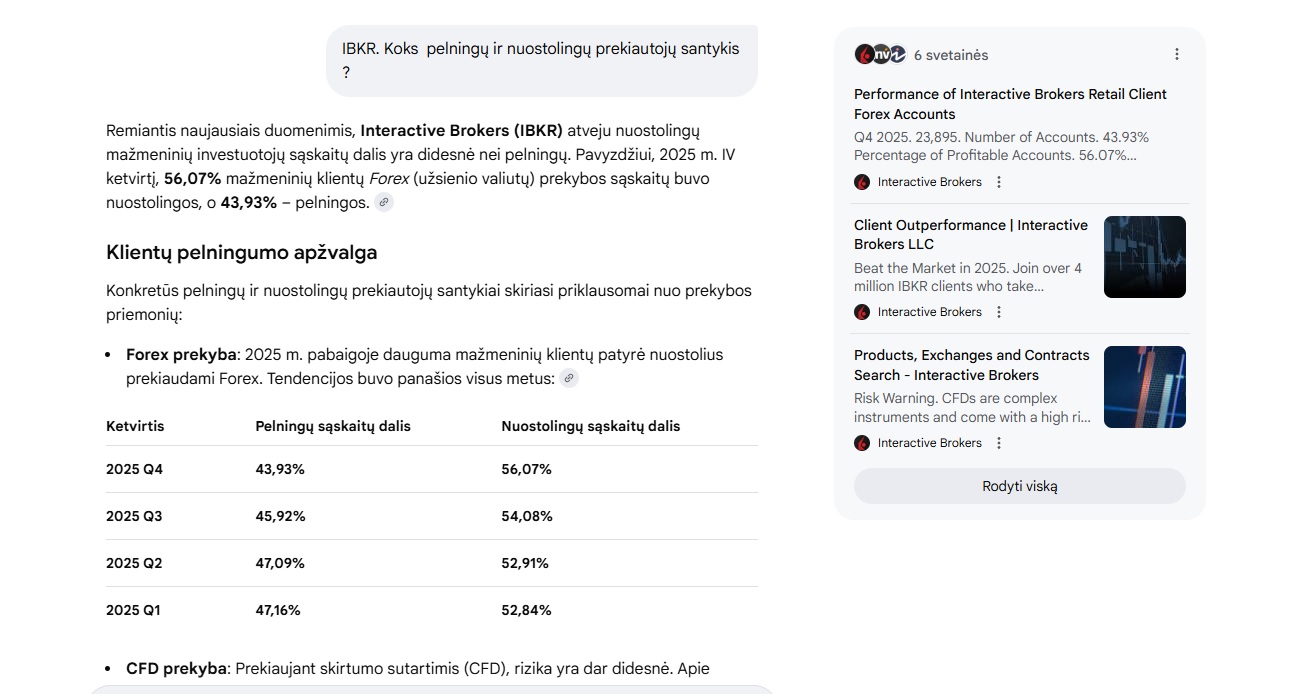The image size is (1305, 694).
Task: Click the dark chart thumbnail for Client Outperformance
Action: pyautogui.click(x=1145, y=257)
